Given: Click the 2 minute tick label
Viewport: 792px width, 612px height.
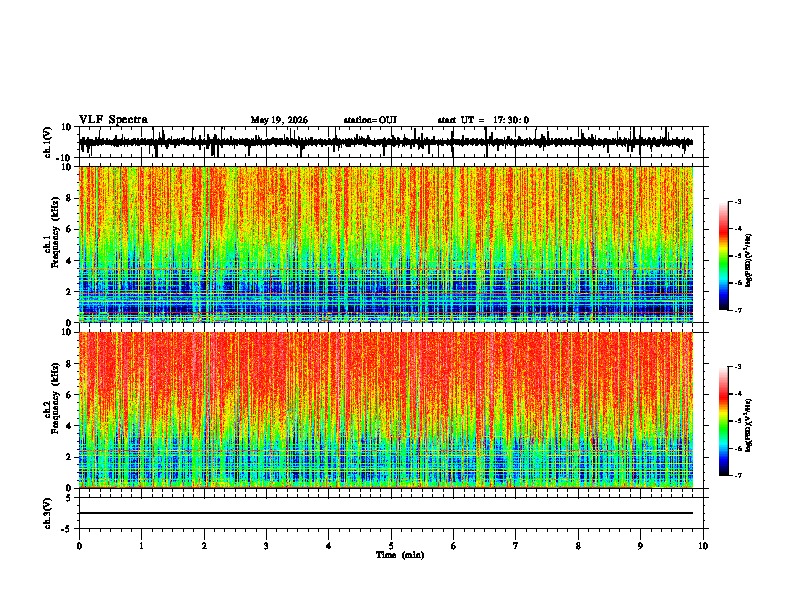Looking at the screenshot, I should [x=204, y=546].
